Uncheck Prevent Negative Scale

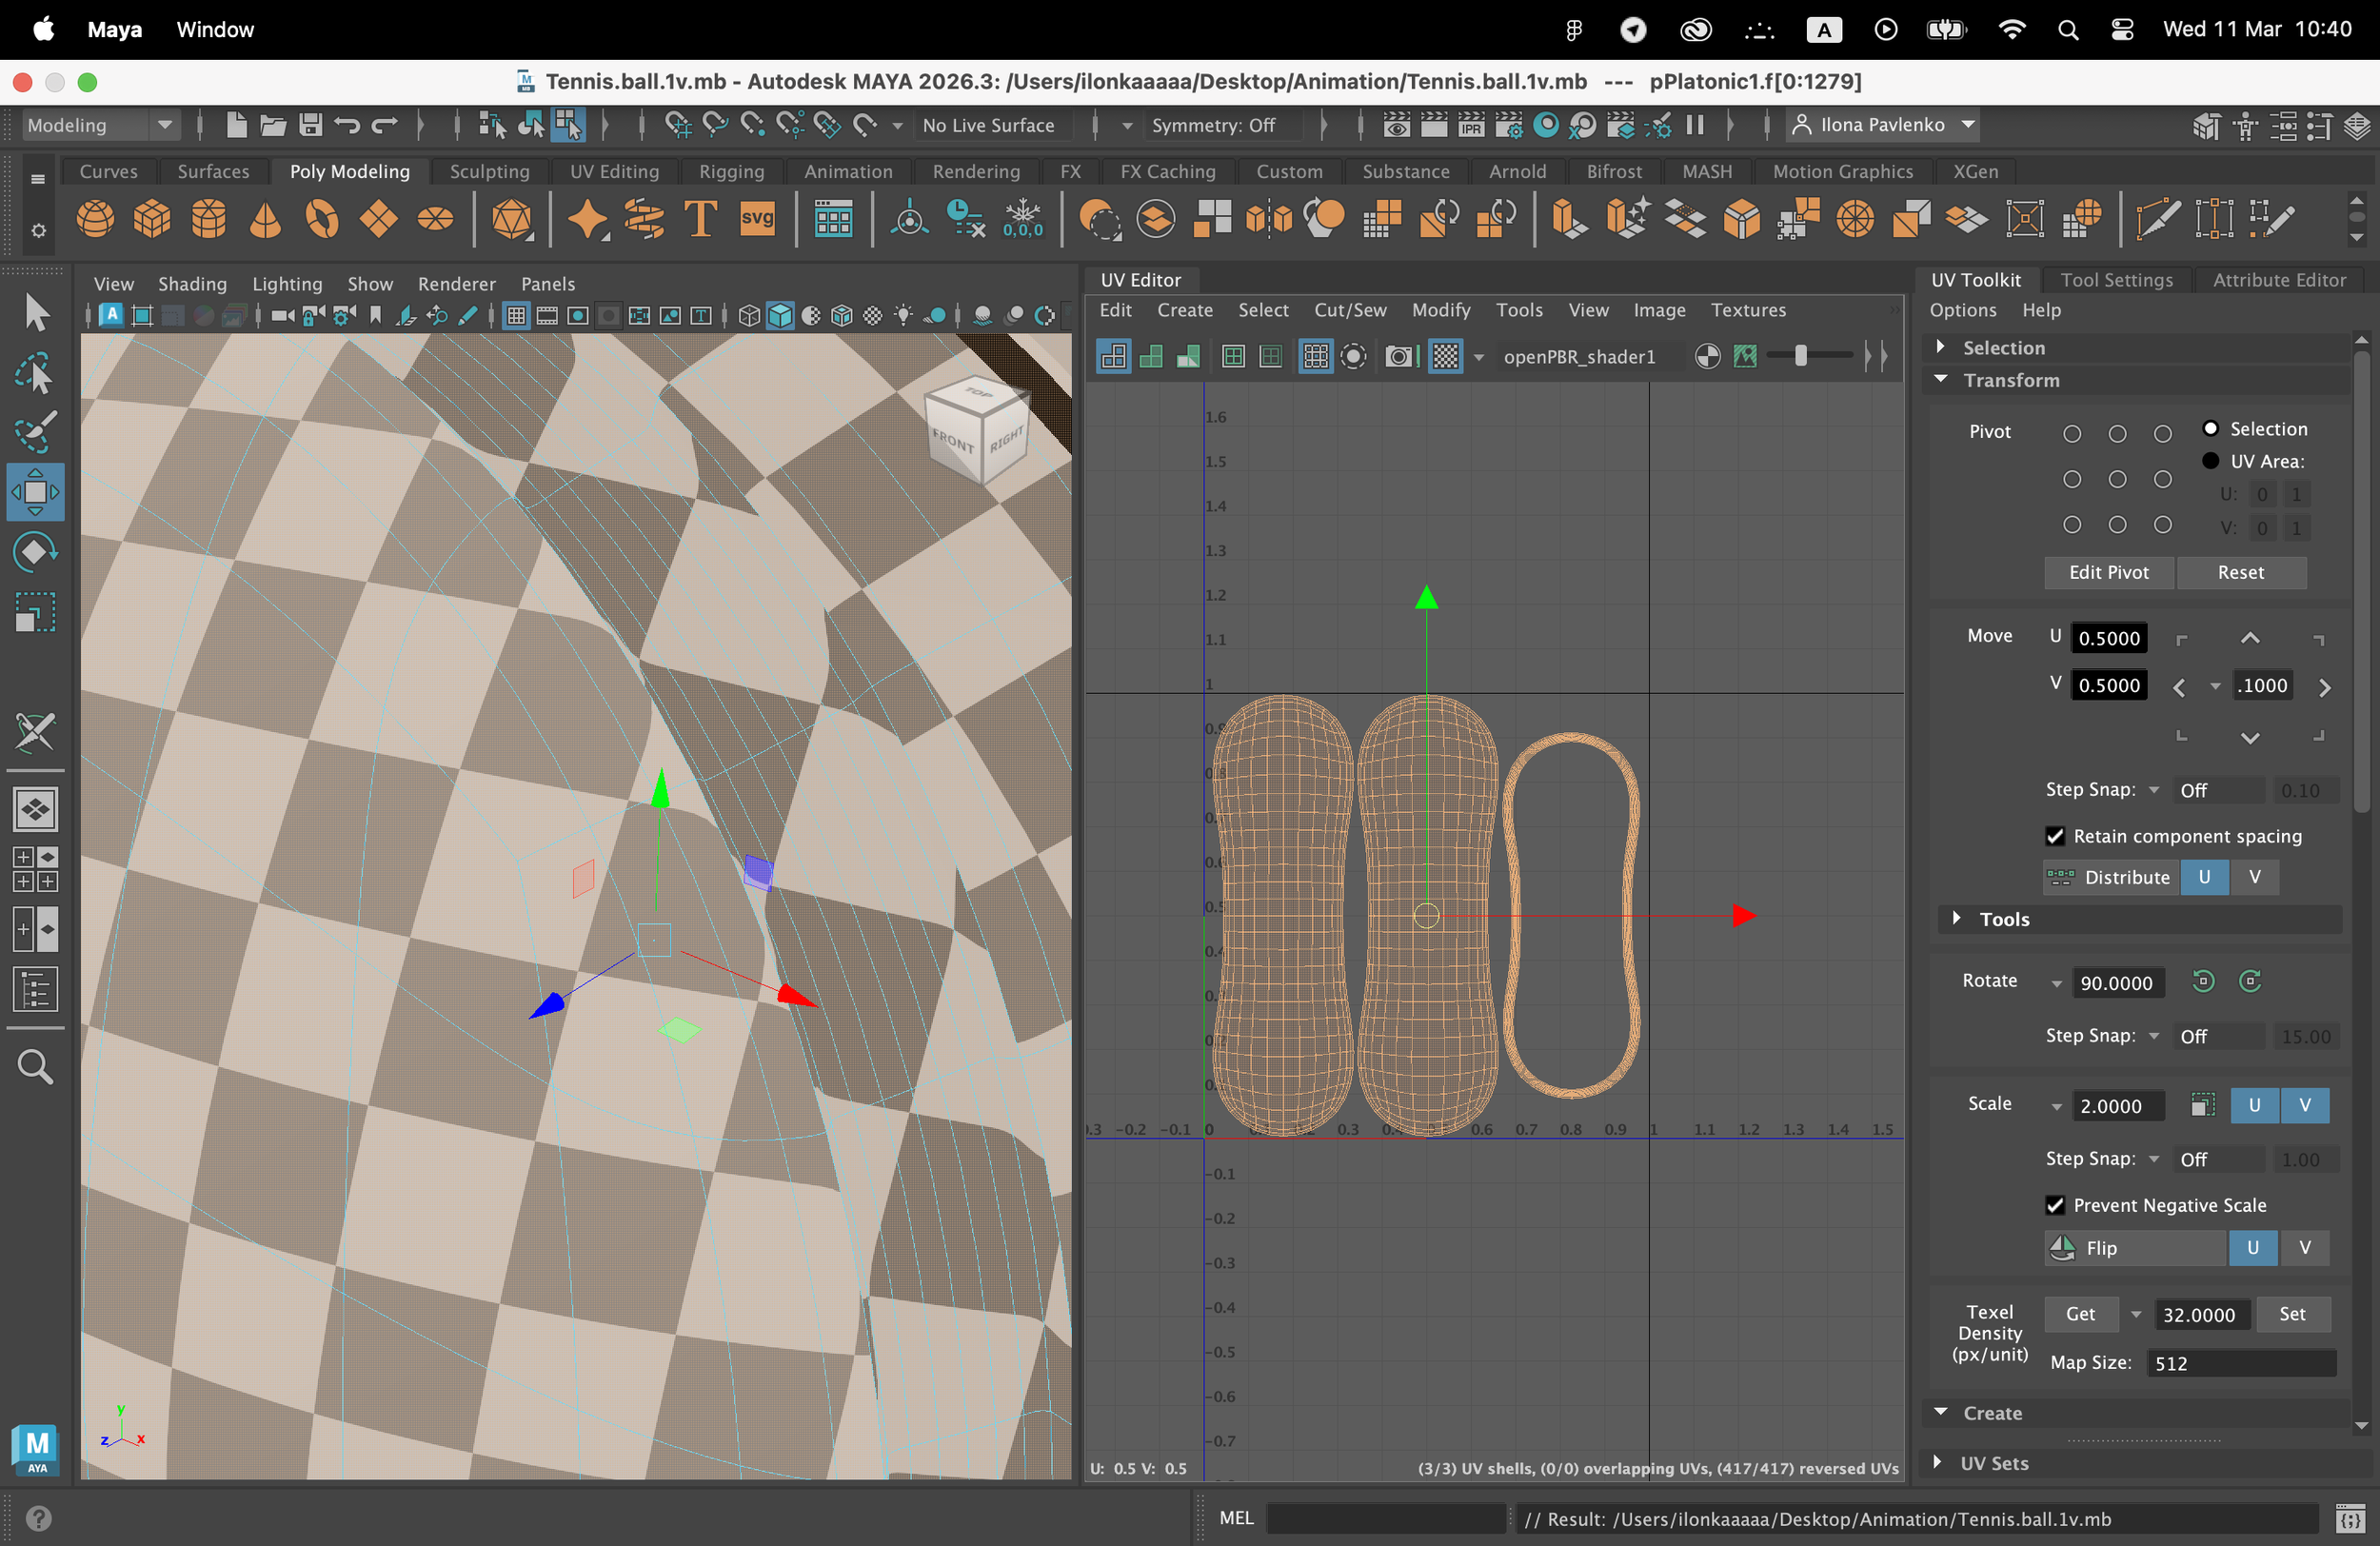2056,1205
